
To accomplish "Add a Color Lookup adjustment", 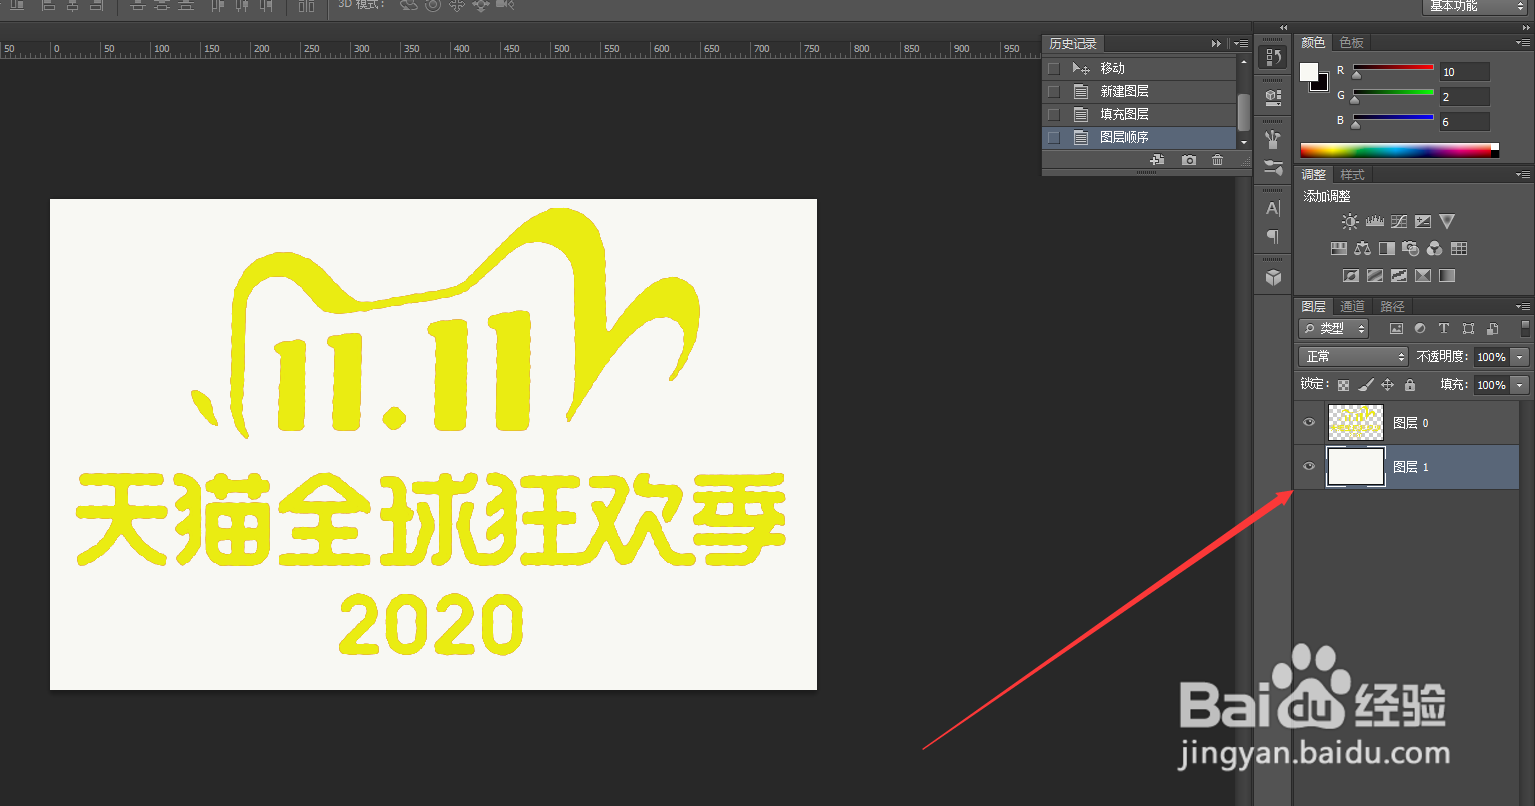I will click(x=1458, y=249).
